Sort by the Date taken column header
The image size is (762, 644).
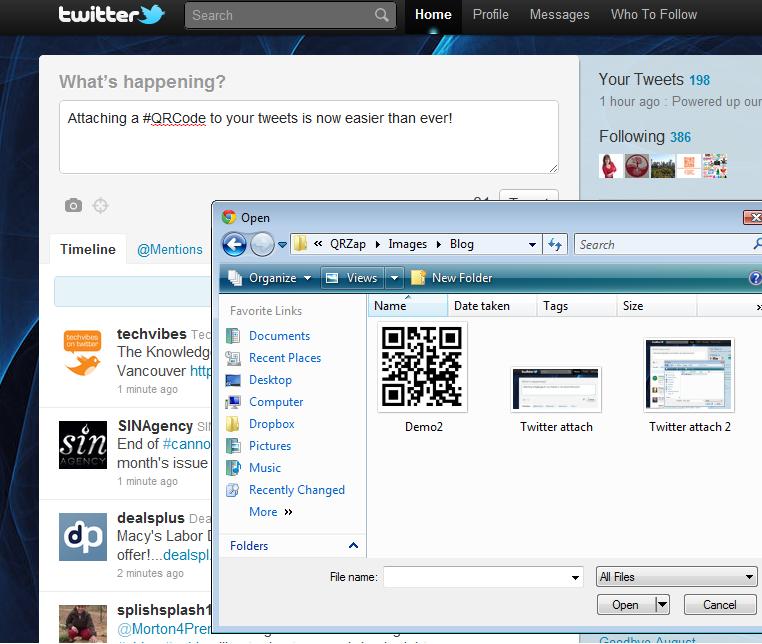(x=492, y=306)
